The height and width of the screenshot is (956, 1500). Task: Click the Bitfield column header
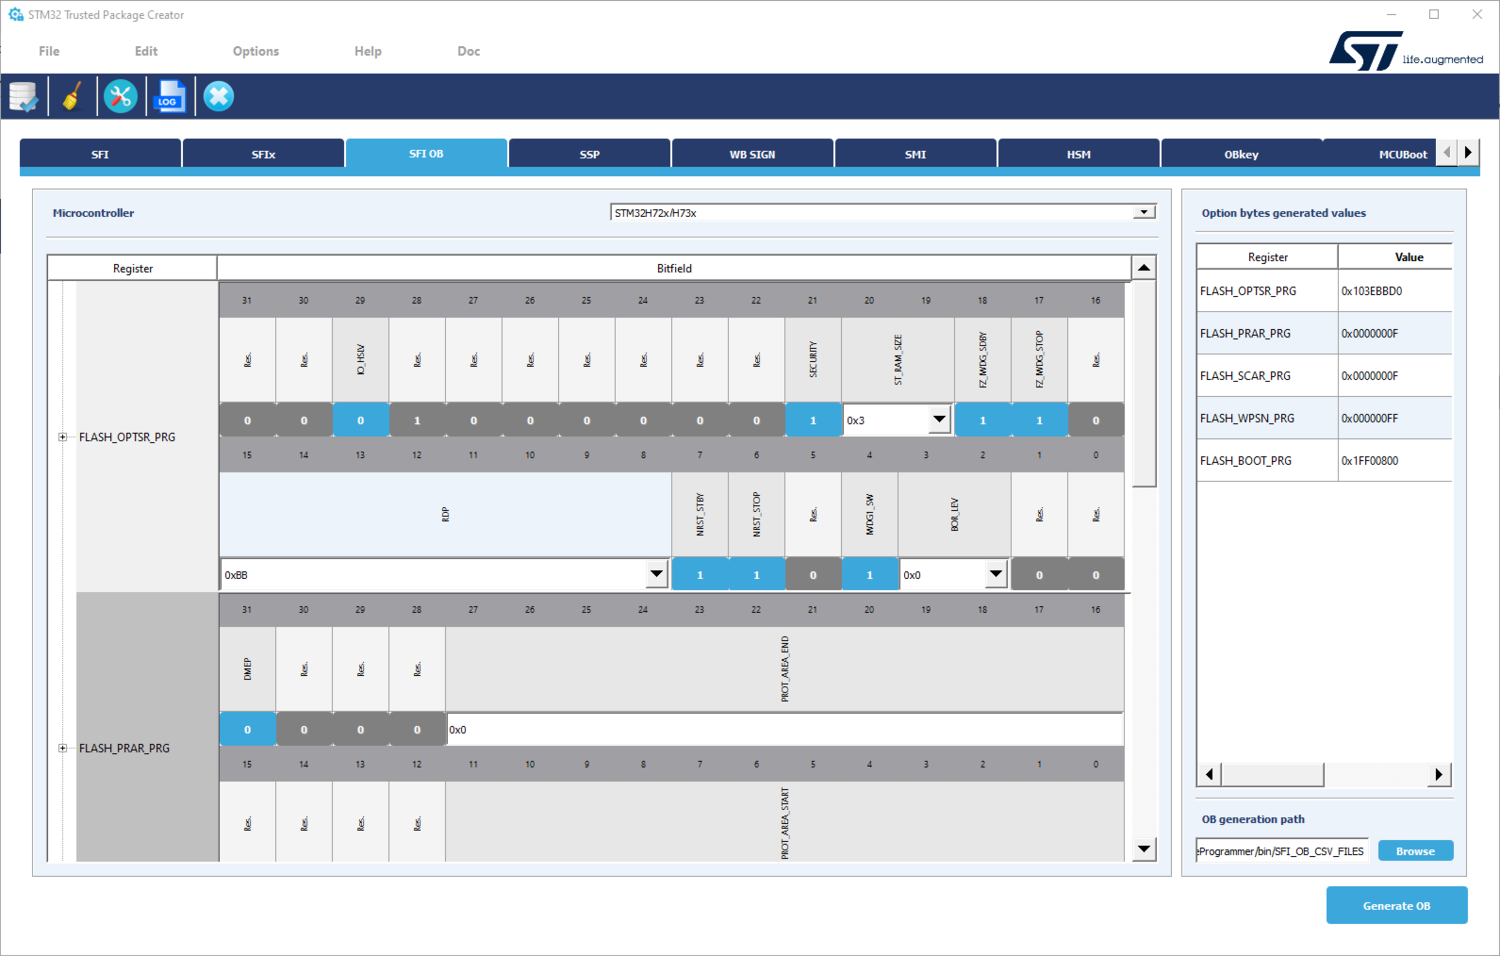[674, 268]
